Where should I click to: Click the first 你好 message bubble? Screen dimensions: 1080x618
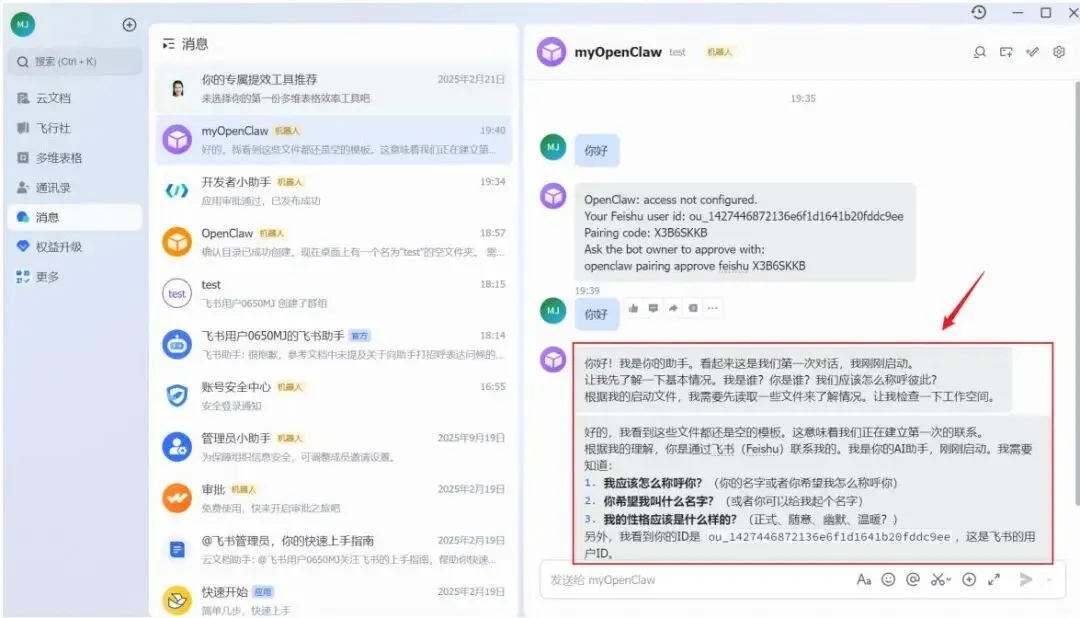pos(596,150)
